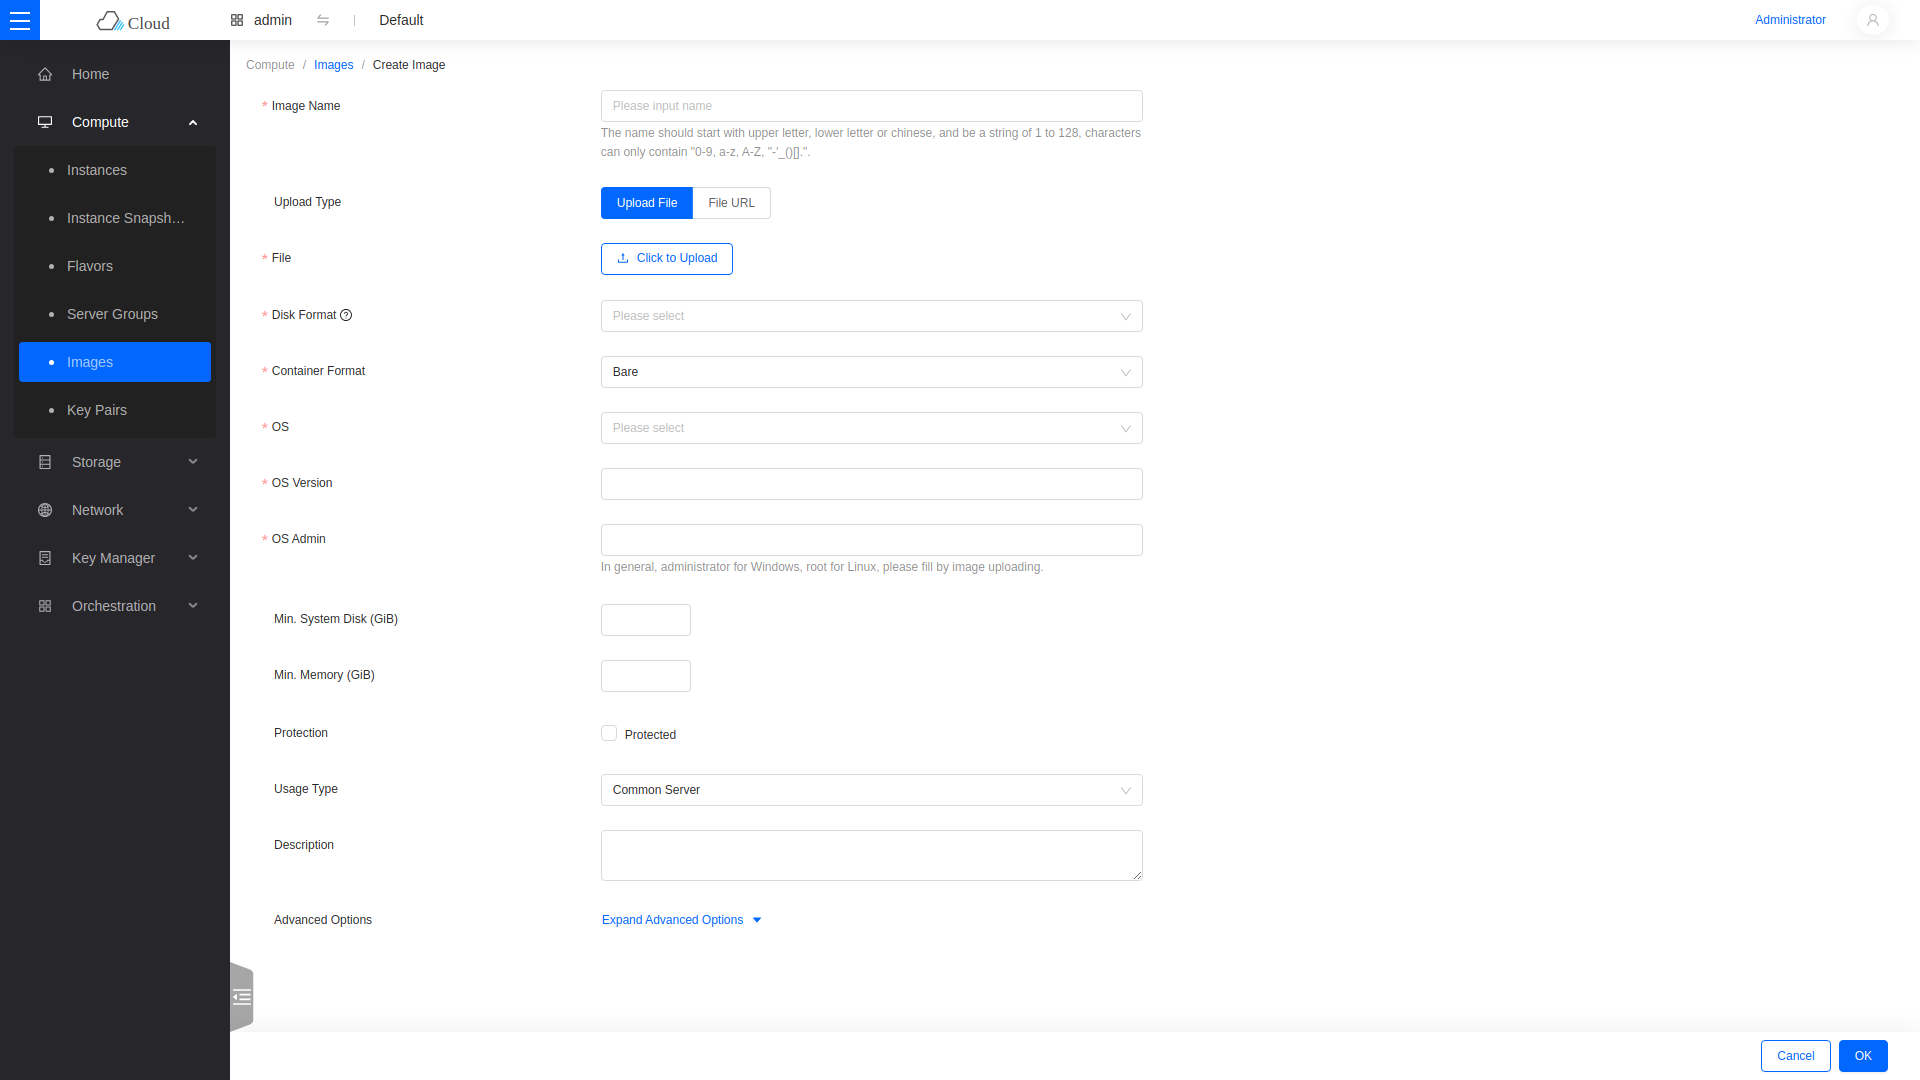Click the Cloud logo
The width and height of the screenshot is (1920, 1080).
pos(134,21)
